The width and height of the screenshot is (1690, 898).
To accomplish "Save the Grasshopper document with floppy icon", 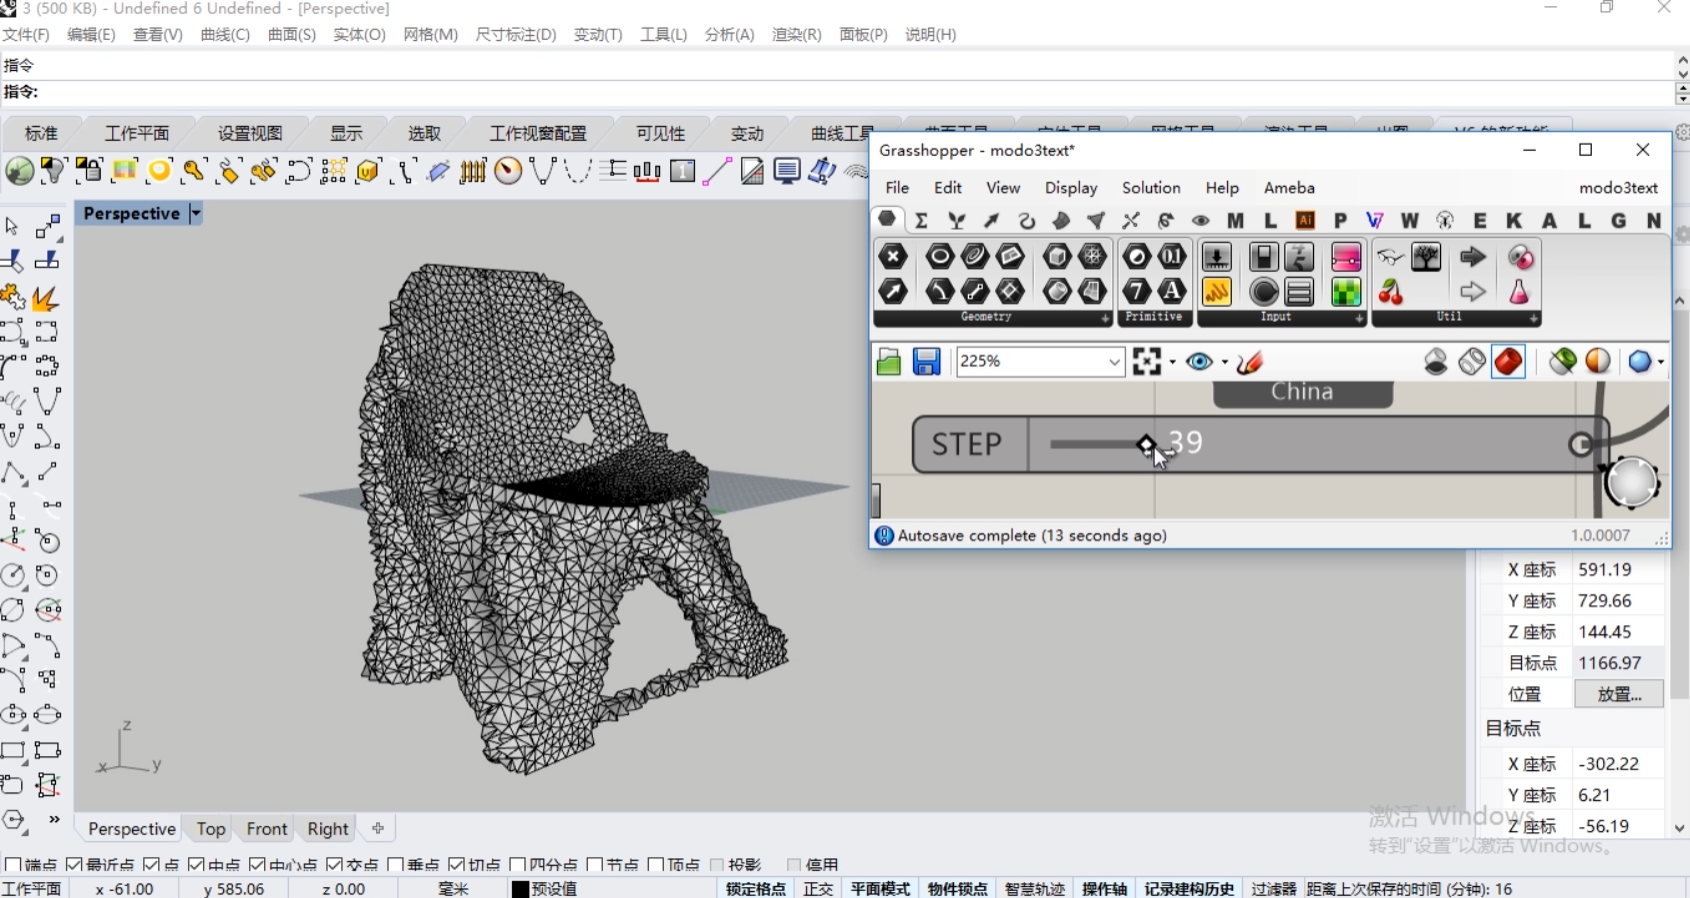I will 926,361.
